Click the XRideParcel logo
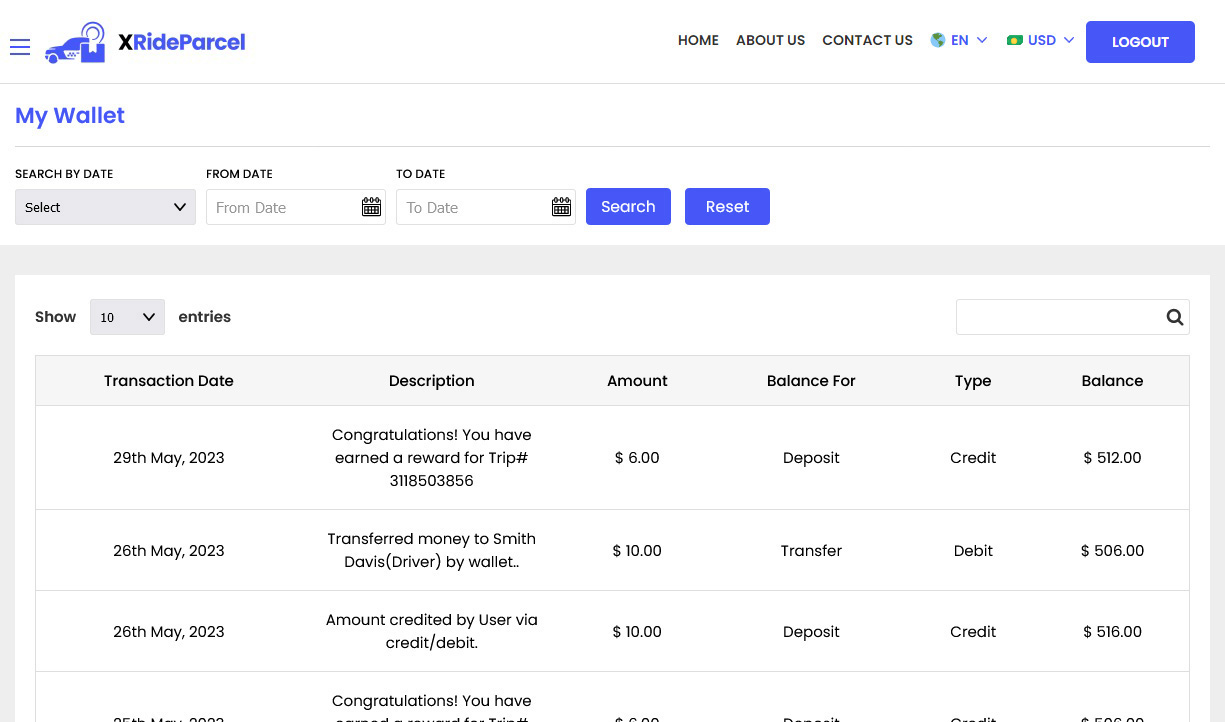 tap(145, 42)
